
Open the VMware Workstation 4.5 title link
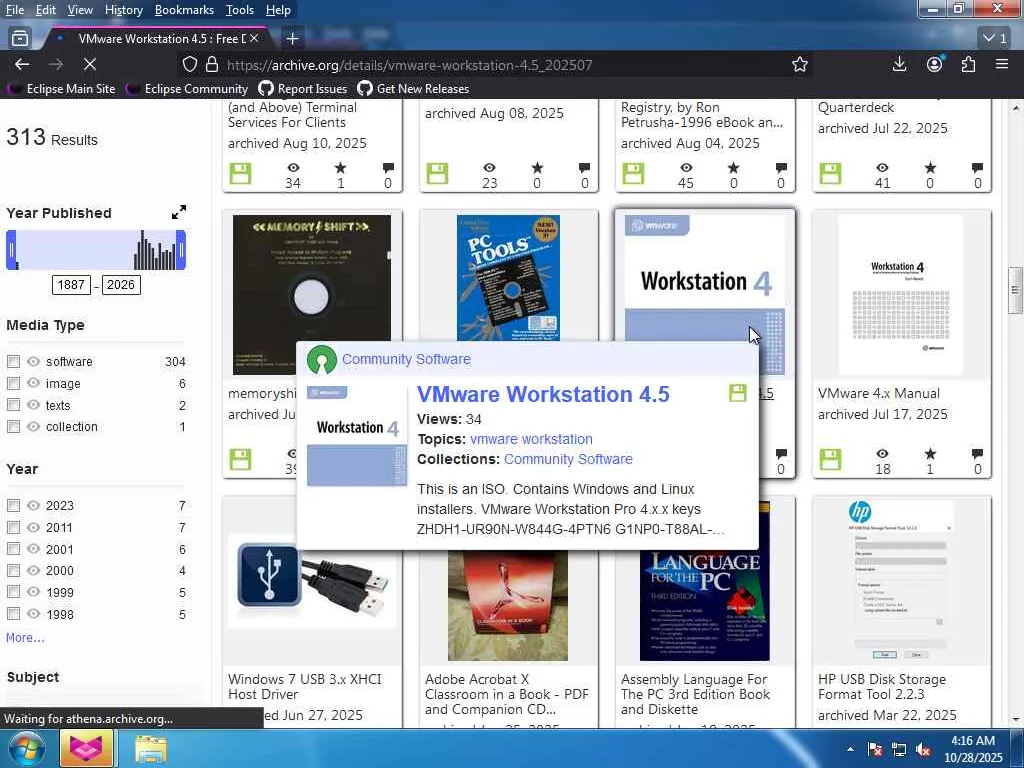pos(543,394)
